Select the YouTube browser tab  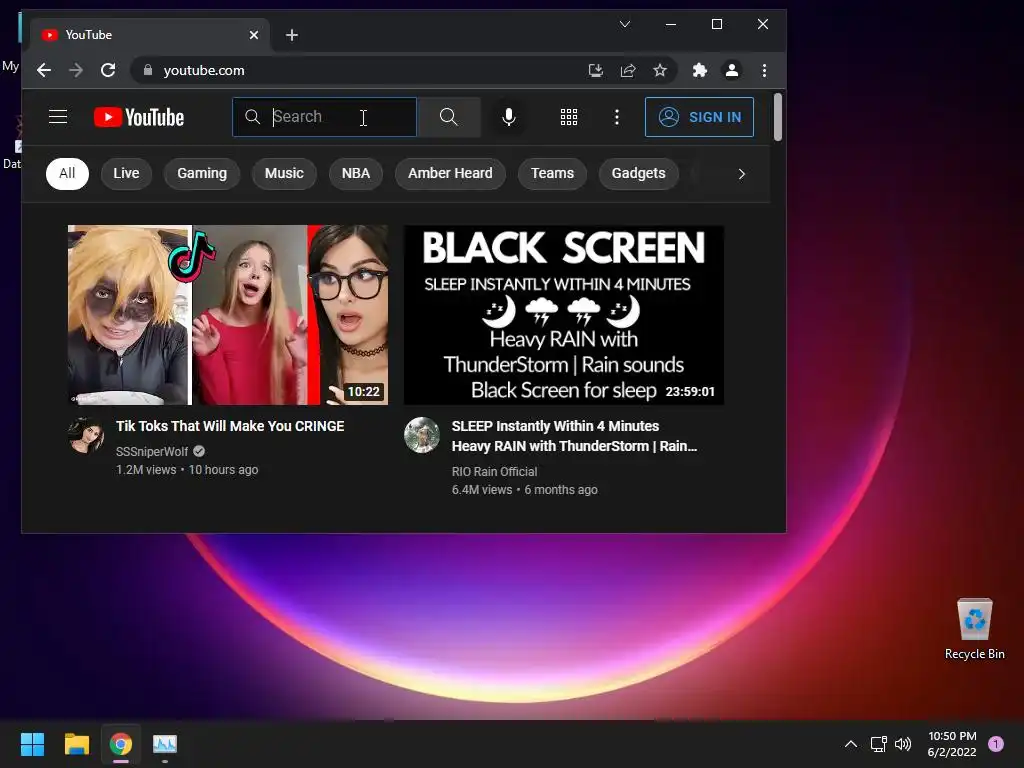coord(149,35)
